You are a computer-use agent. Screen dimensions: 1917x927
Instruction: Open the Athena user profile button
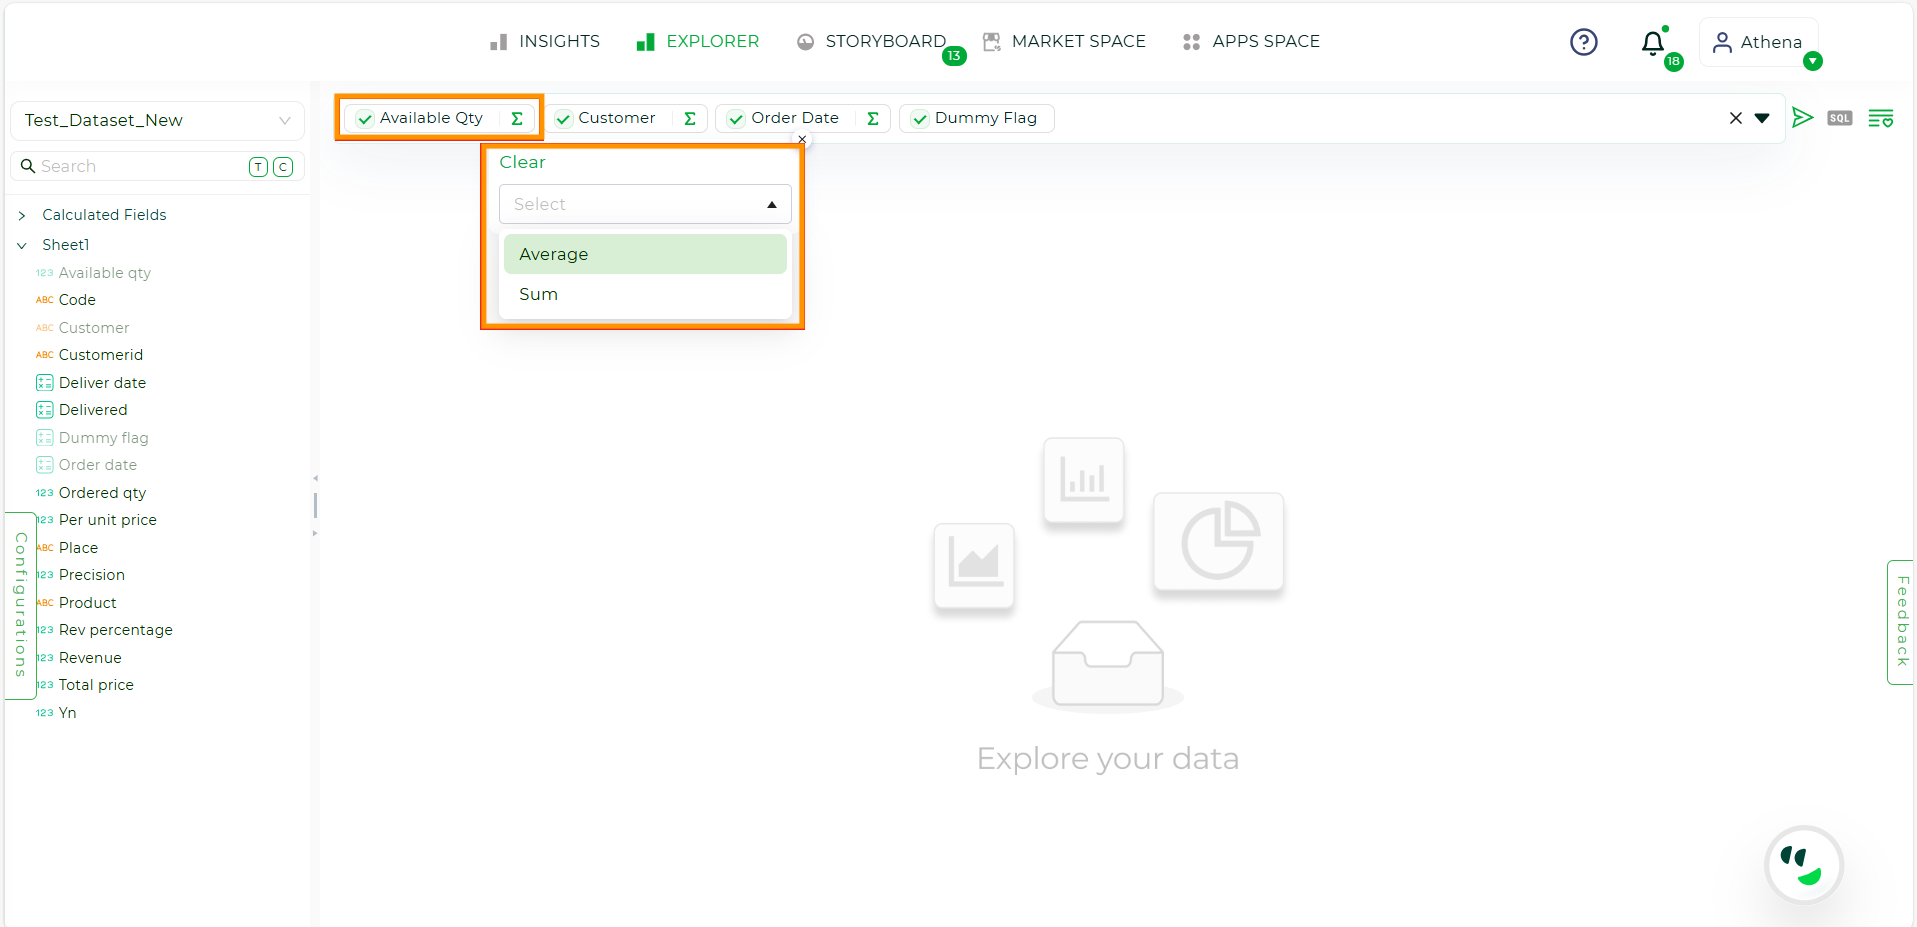(x=1758, y=42)
